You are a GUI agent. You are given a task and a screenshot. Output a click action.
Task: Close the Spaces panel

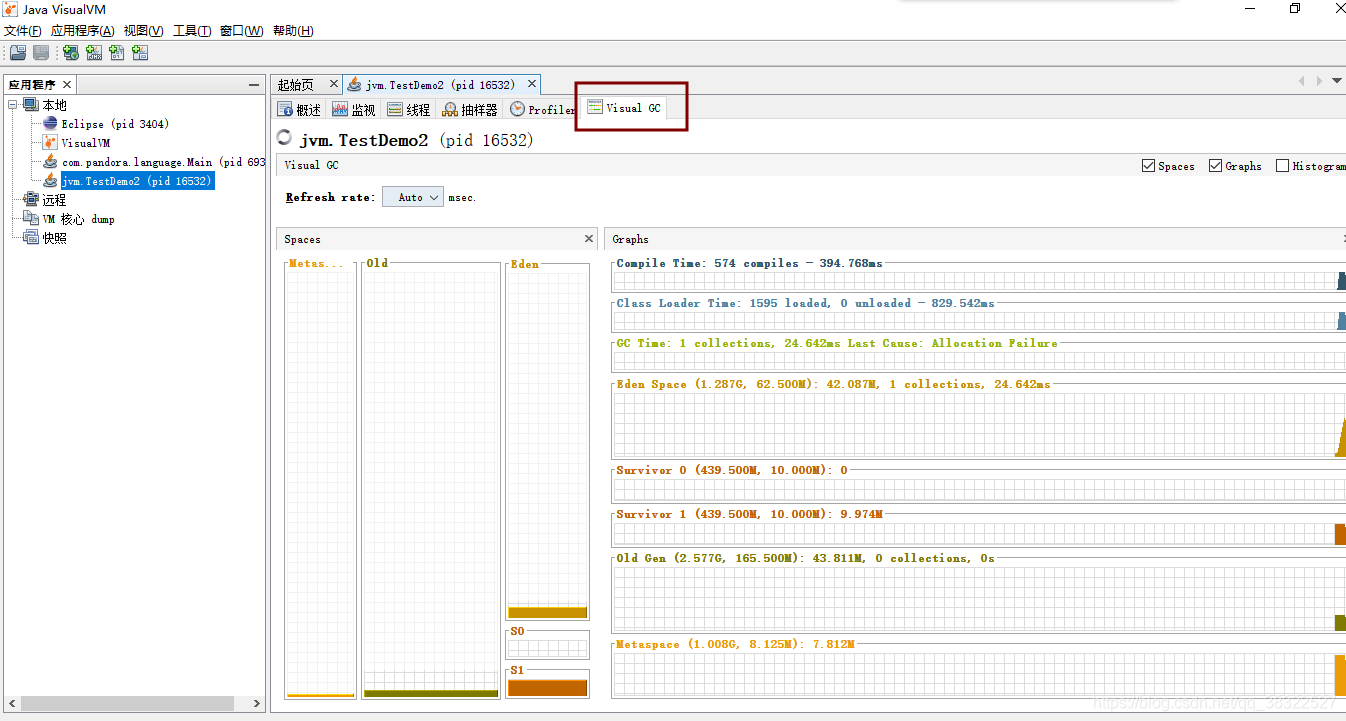589,239
